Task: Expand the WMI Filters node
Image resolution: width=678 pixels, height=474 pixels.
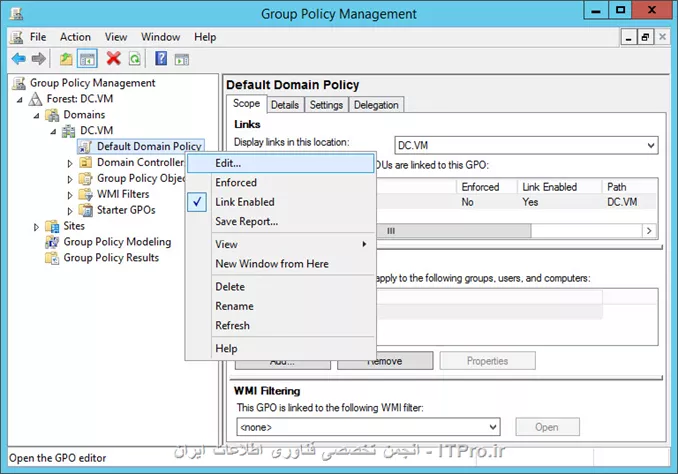Action: (x=70, y=195)
